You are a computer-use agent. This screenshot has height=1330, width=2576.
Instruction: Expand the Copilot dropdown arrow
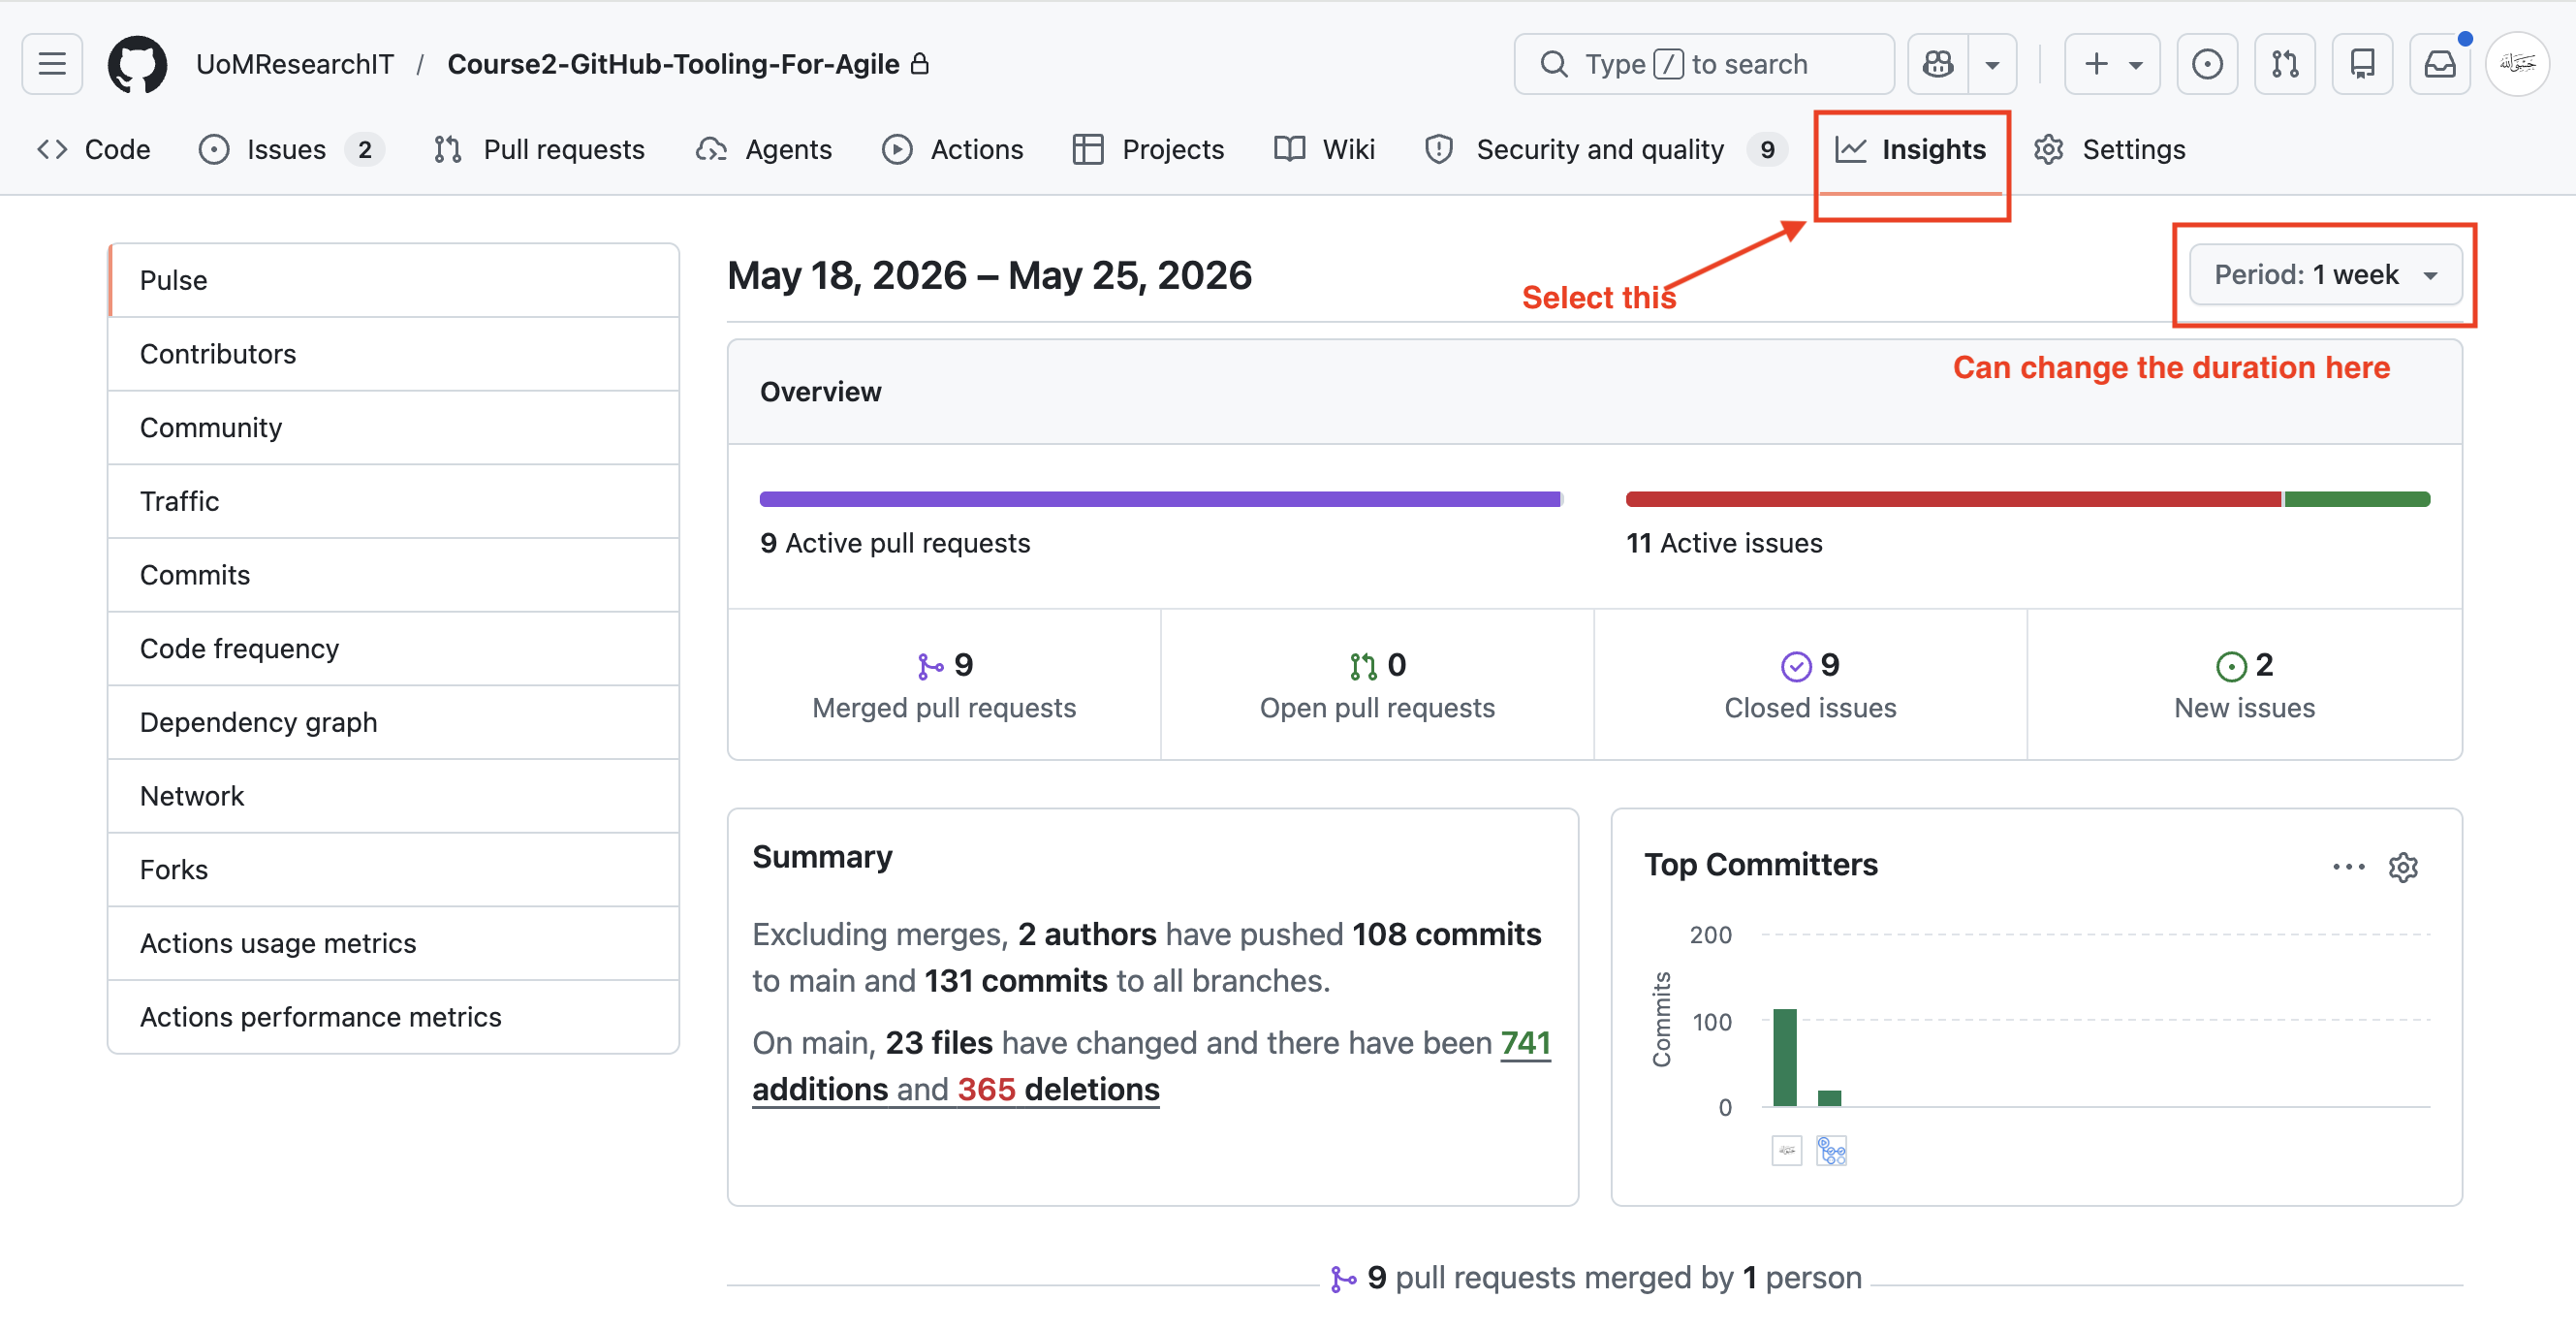pyautogui.click(x=1992, y=64)
